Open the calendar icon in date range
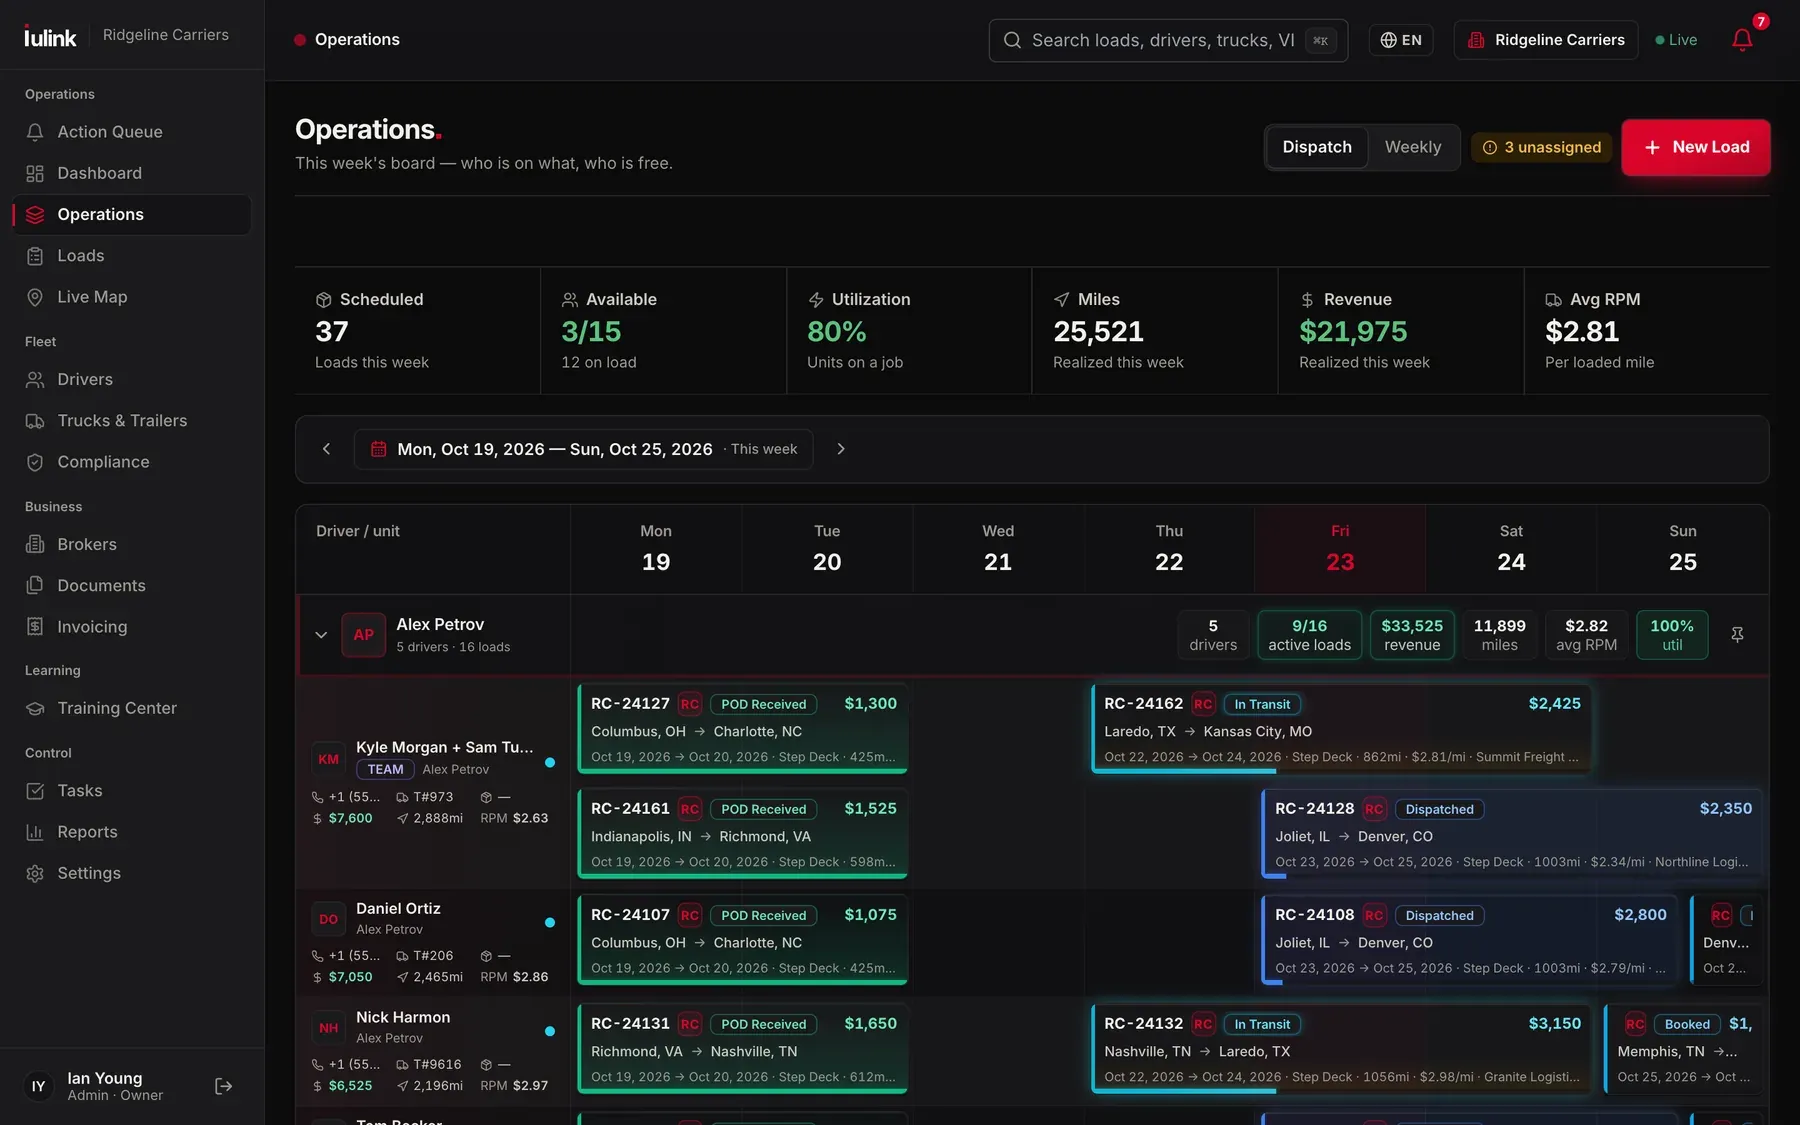This screenshot has height=1125, width=1800. tap(379, 449)
